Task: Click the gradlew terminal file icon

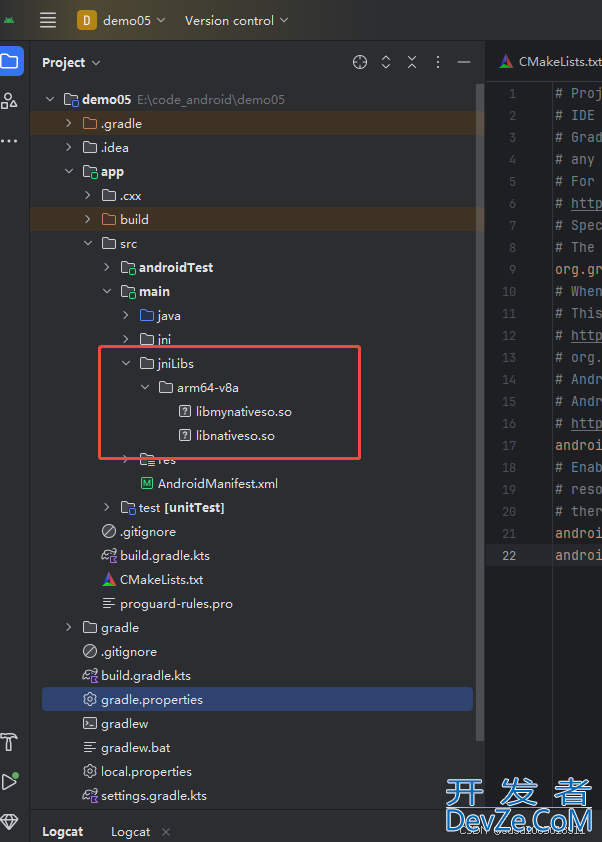Action: pyautogui.click(x=90, y=723)
